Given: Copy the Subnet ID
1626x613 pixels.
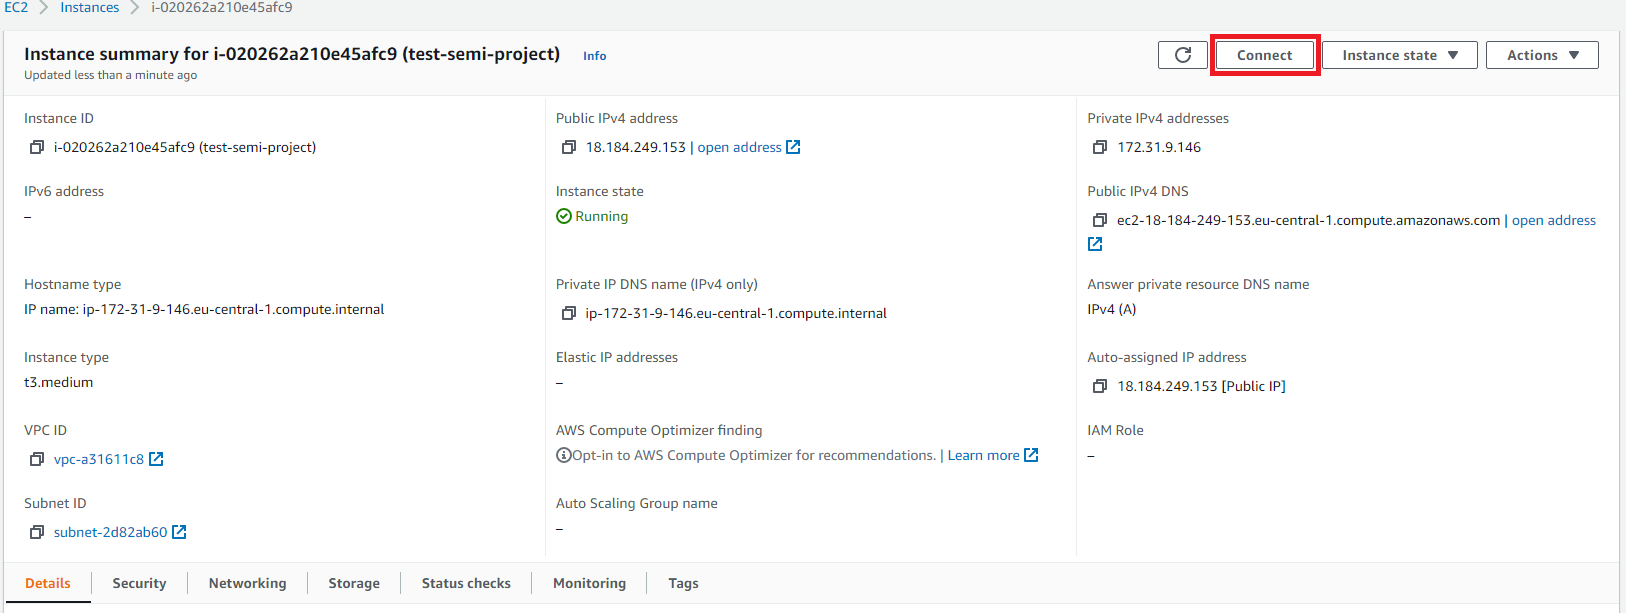Looking at the screenshot, I should (37, 533).
